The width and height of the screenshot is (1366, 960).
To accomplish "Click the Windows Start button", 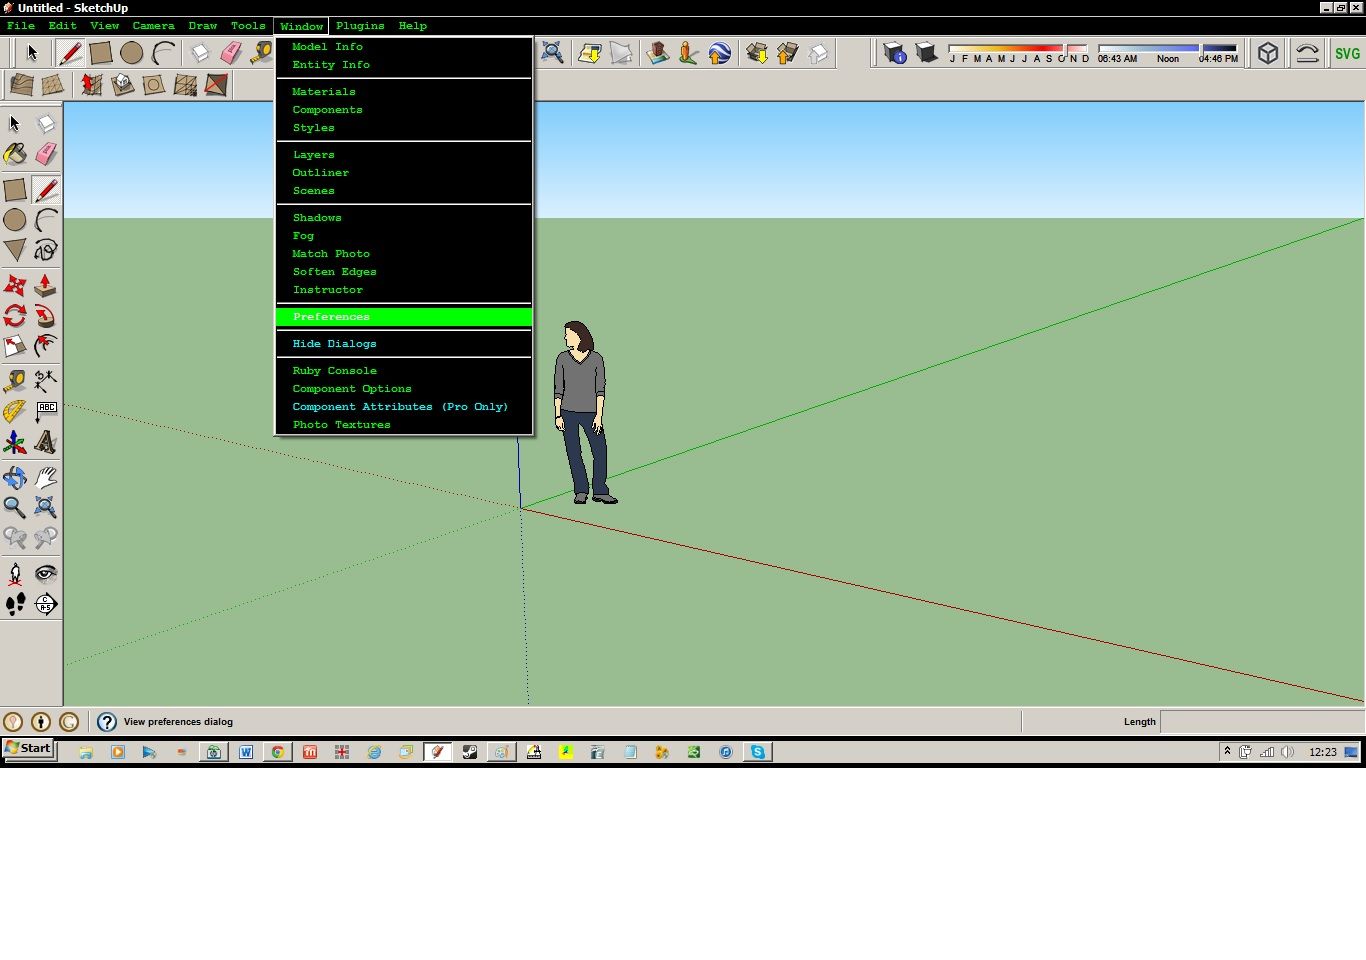I will (x=28, y=749).
